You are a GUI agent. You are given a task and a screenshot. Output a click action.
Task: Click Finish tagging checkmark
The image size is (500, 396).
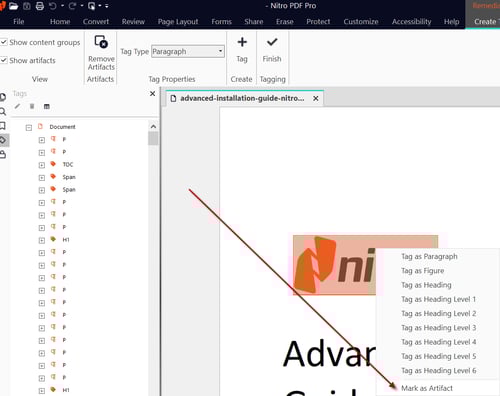coord(272,49)
